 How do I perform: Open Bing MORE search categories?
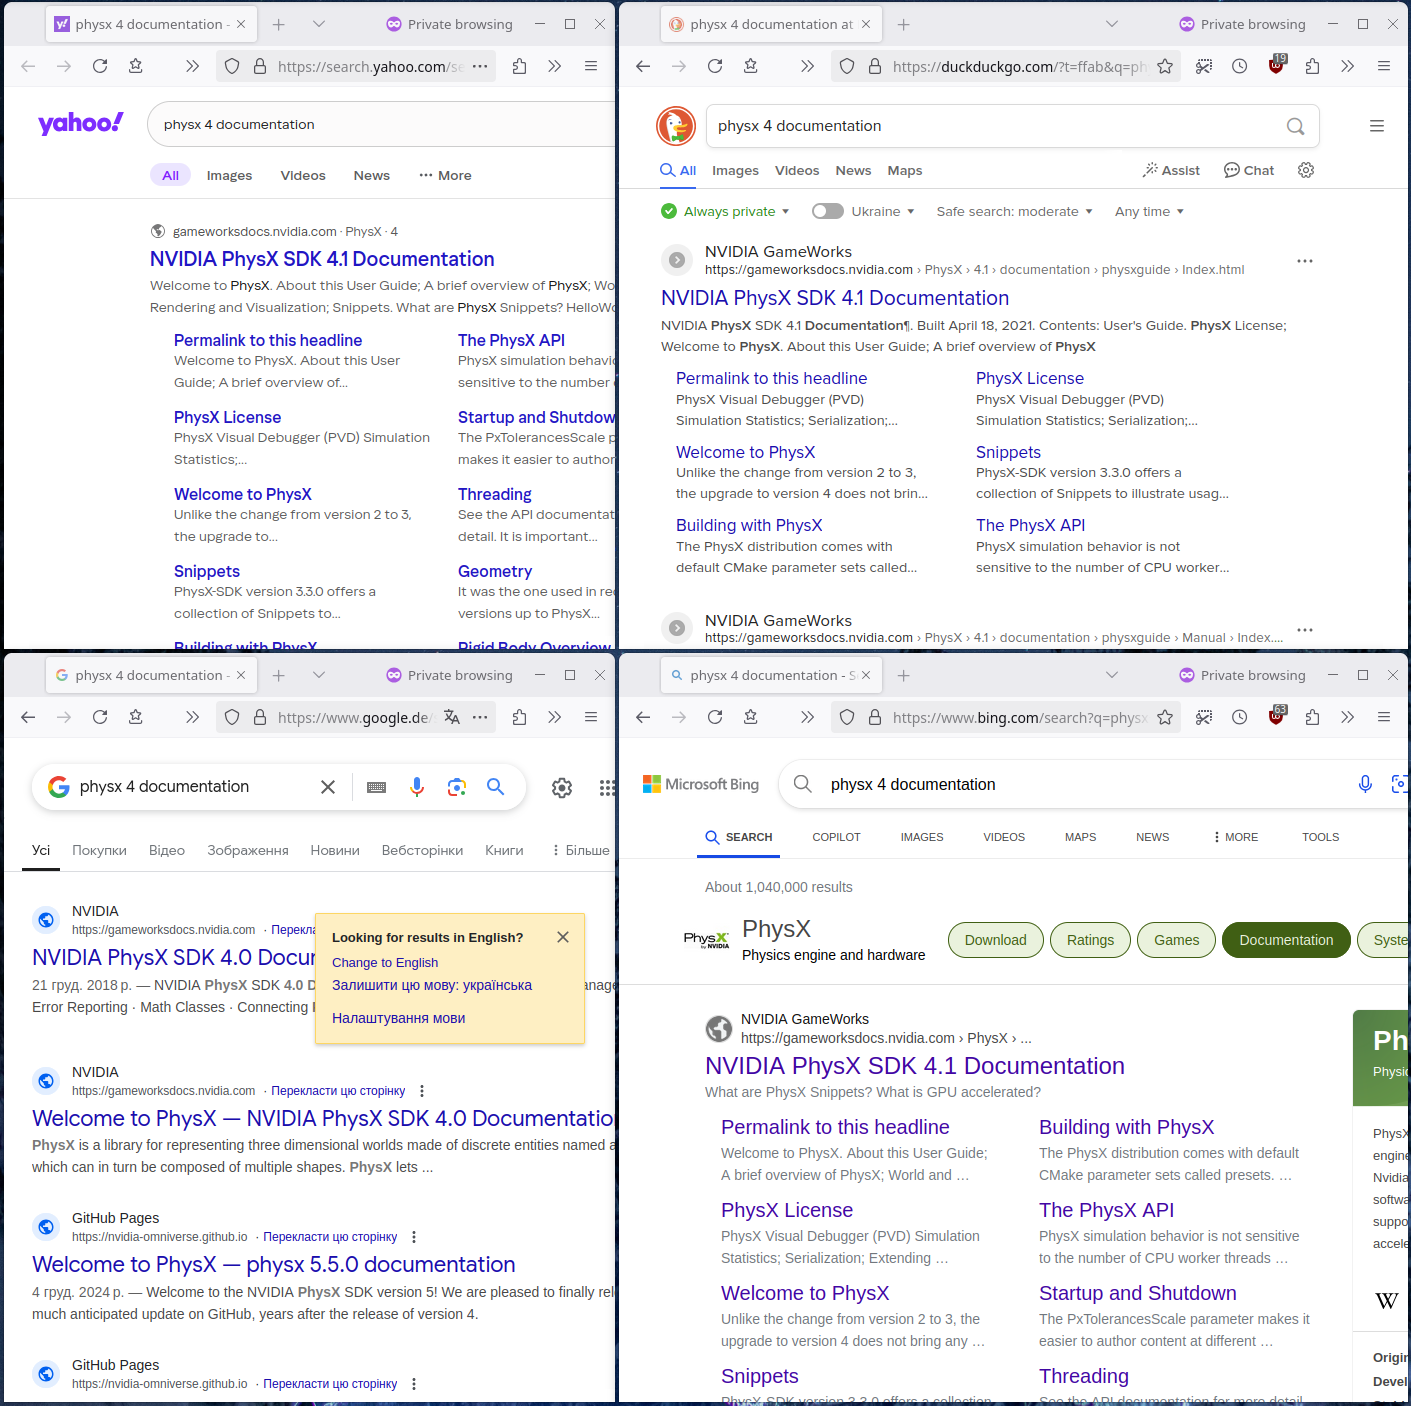pos(1236,837)
